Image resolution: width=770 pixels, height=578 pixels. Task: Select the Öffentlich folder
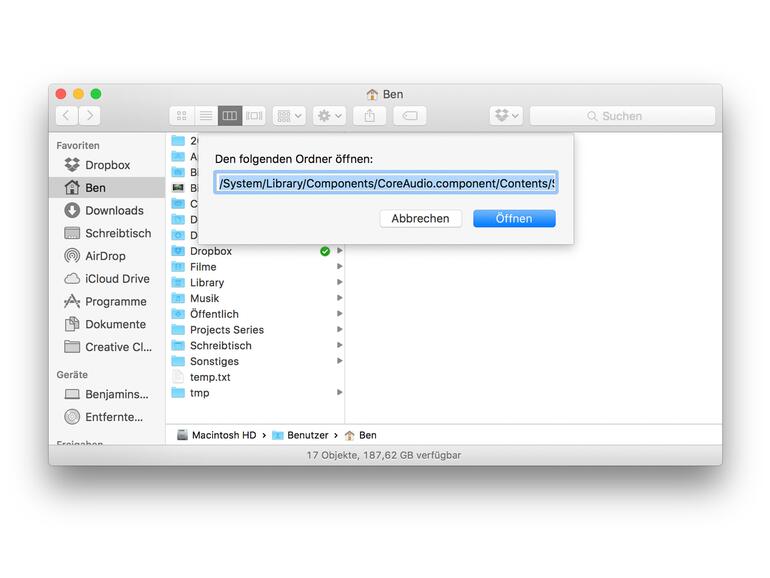click(255, 314)
